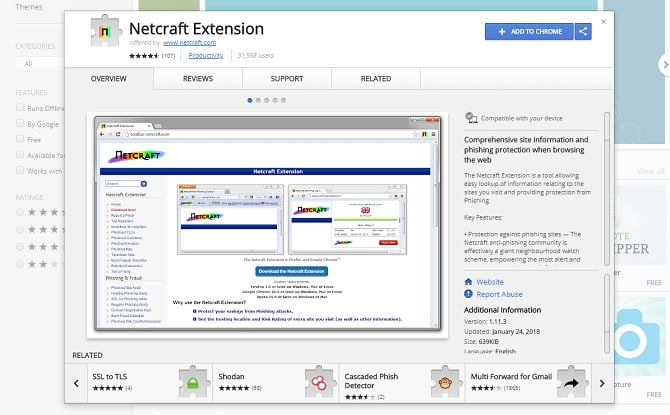Image resolution: width=670 pixels, height=415 pixels.
Task: Click the Version 1.11.3 text
Action: (x=485, y=321)
